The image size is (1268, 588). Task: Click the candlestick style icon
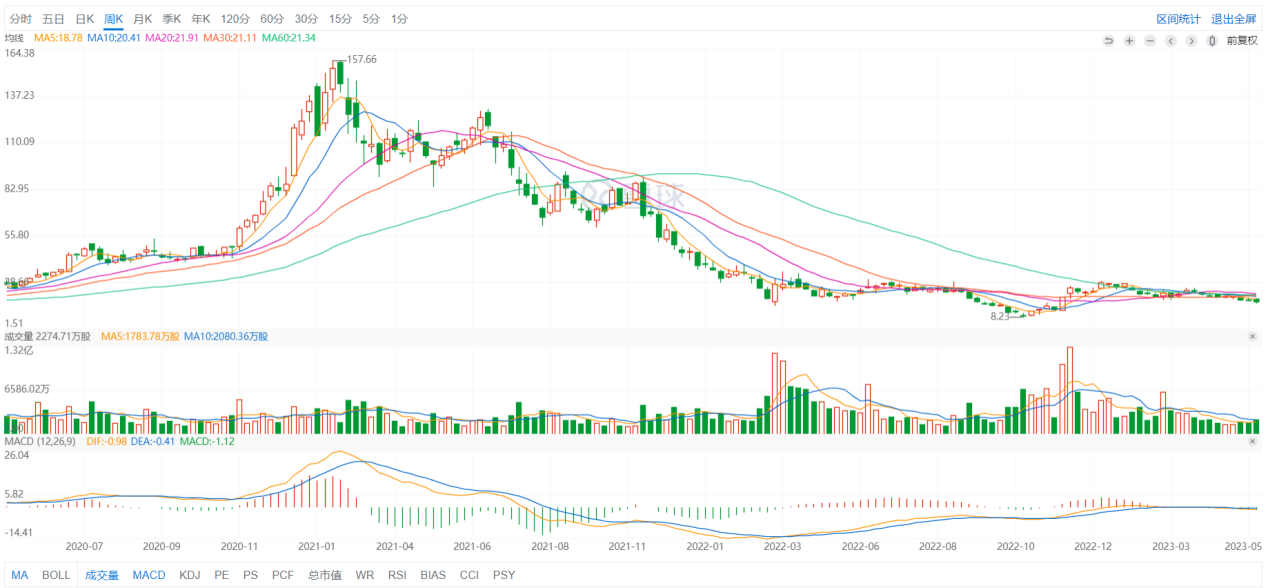1212,40
